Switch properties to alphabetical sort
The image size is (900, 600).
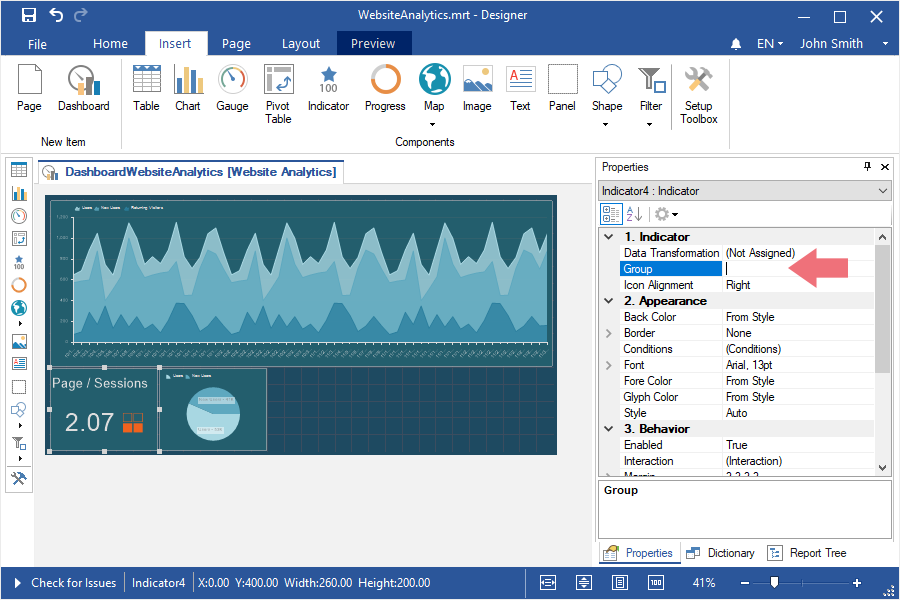[x=634, y=214]
